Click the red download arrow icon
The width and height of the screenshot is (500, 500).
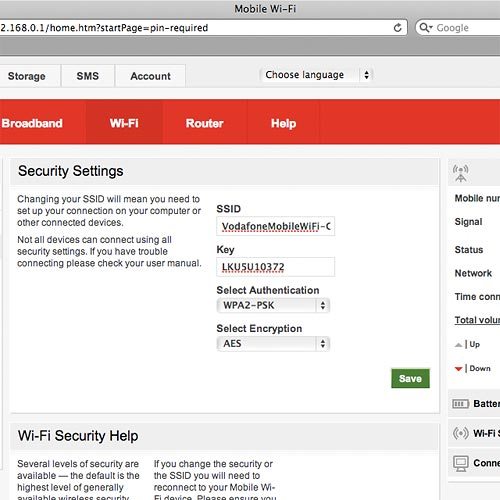(459, 369)
